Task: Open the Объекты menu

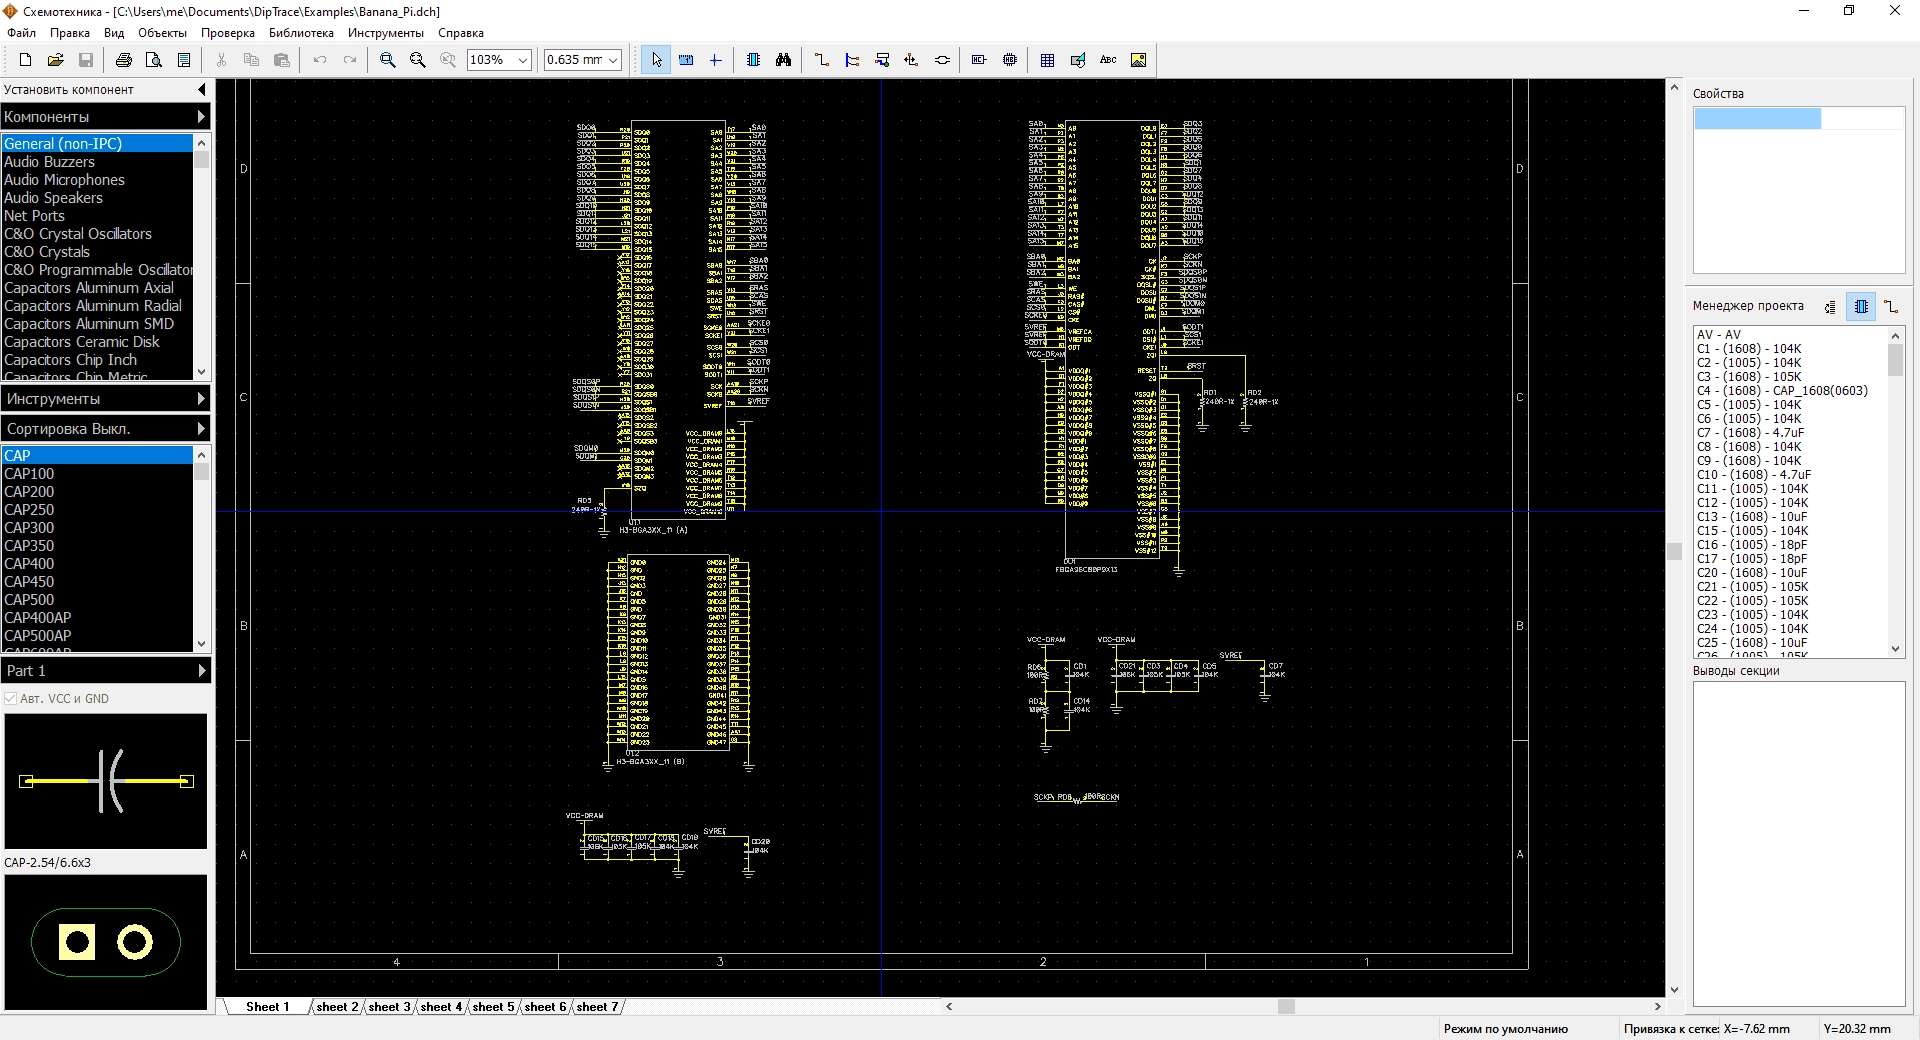Action: click(x=162, y=33)
